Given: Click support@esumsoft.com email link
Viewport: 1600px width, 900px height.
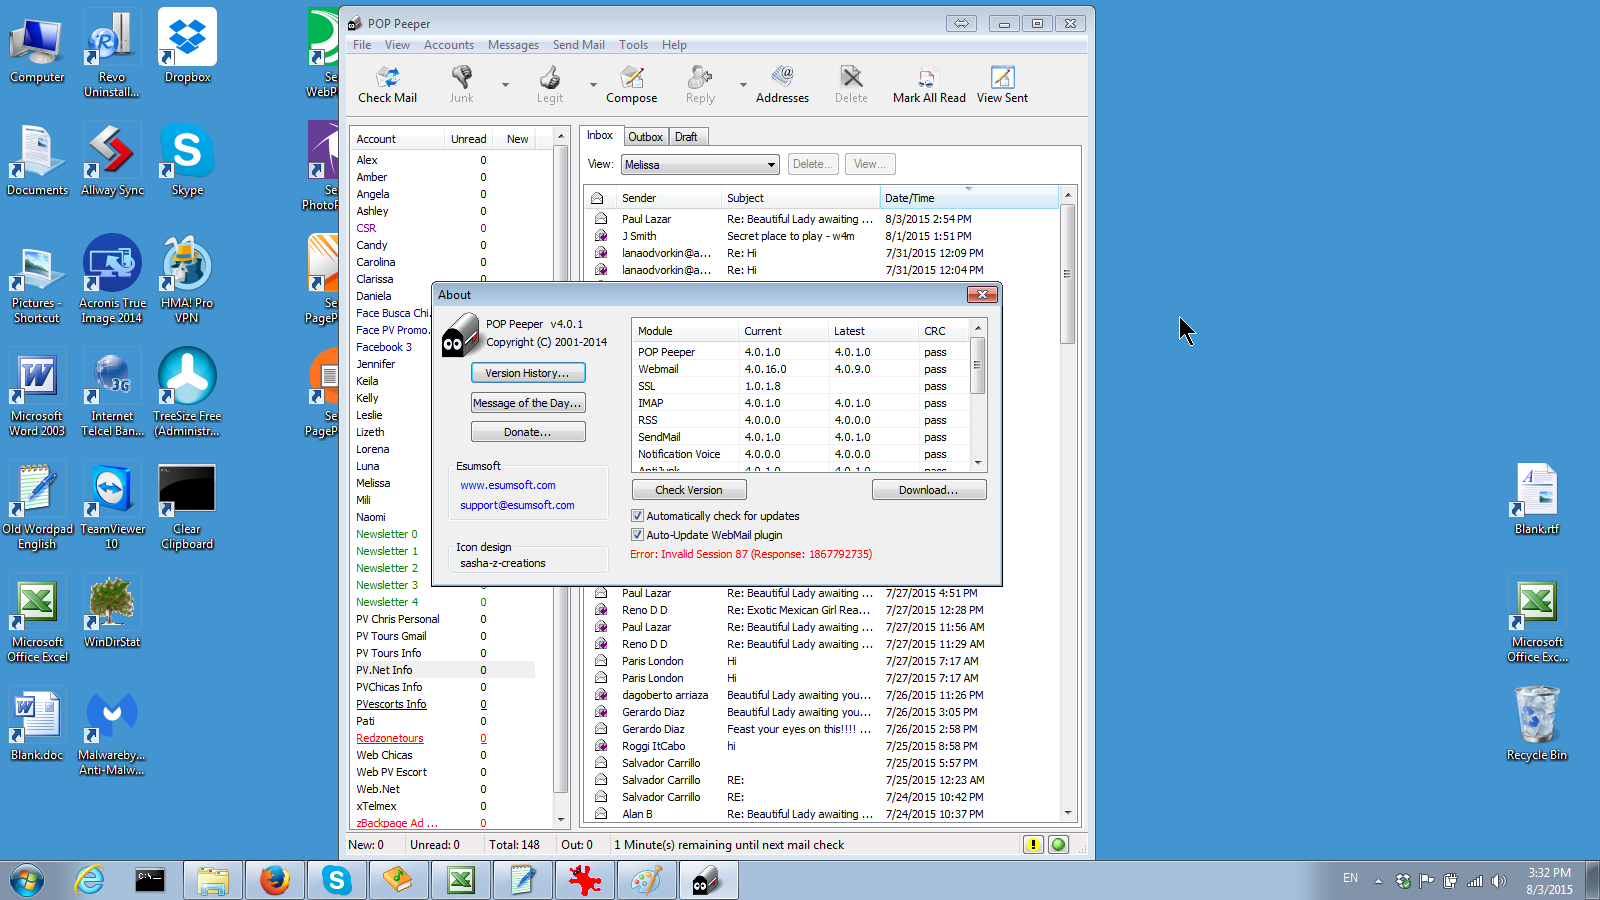Looking at the screenshot, I should (x=517, y=505).
